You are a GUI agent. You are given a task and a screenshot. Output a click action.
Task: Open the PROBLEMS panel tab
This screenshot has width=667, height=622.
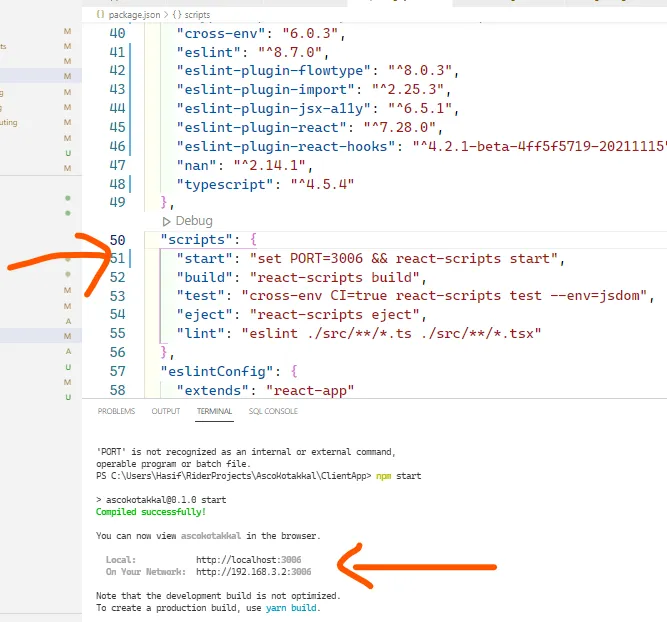[116, 411]
